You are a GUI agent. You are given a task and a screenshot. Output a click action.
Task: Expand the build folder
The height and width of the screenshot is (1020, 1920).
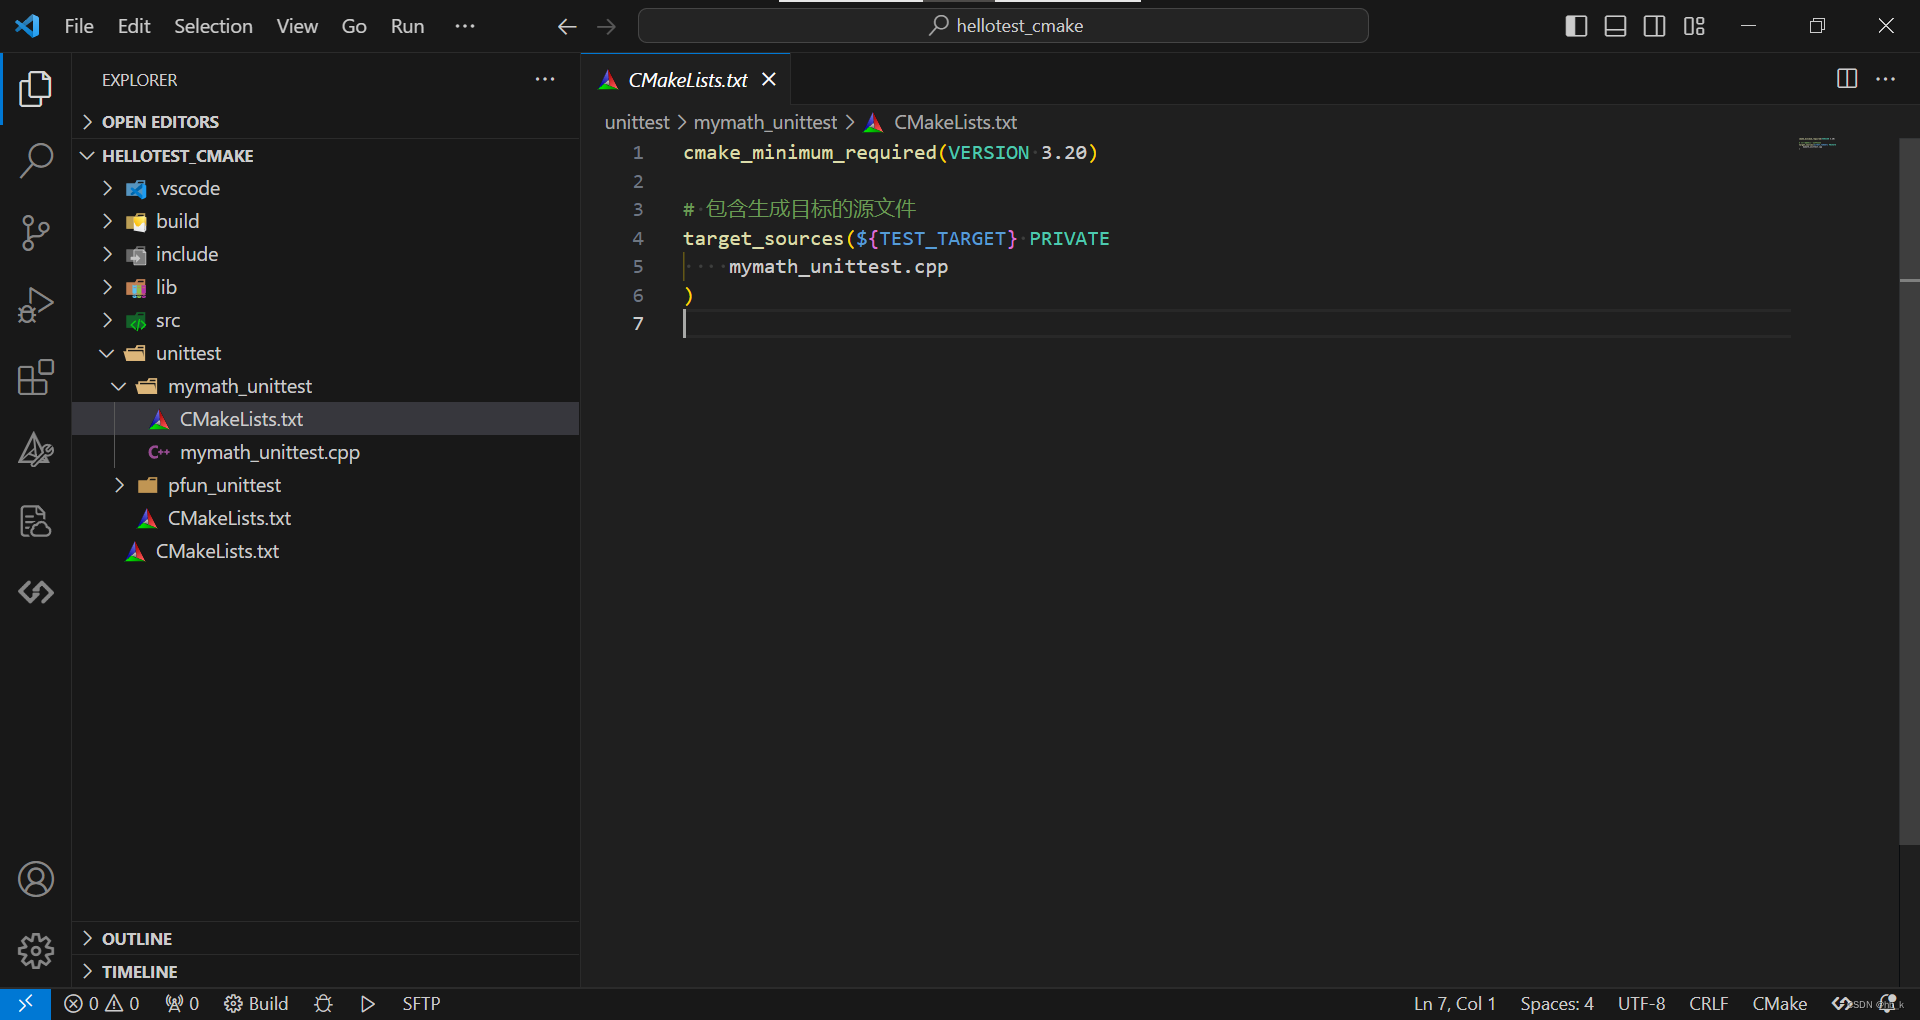click(326, 221)
